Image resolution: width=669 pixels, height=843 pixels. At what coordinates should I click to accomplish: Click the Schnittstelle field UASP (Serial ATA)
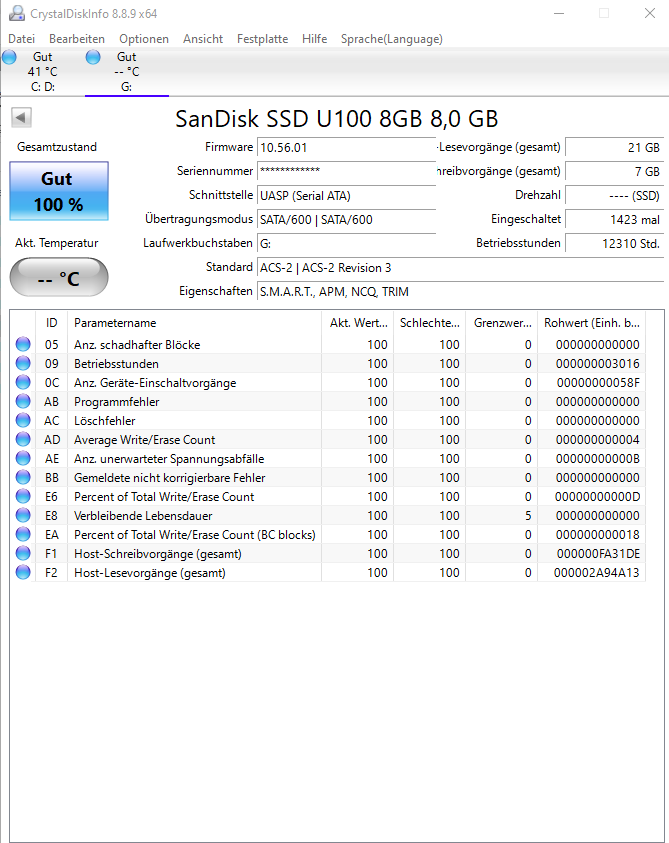coord(346,195)
